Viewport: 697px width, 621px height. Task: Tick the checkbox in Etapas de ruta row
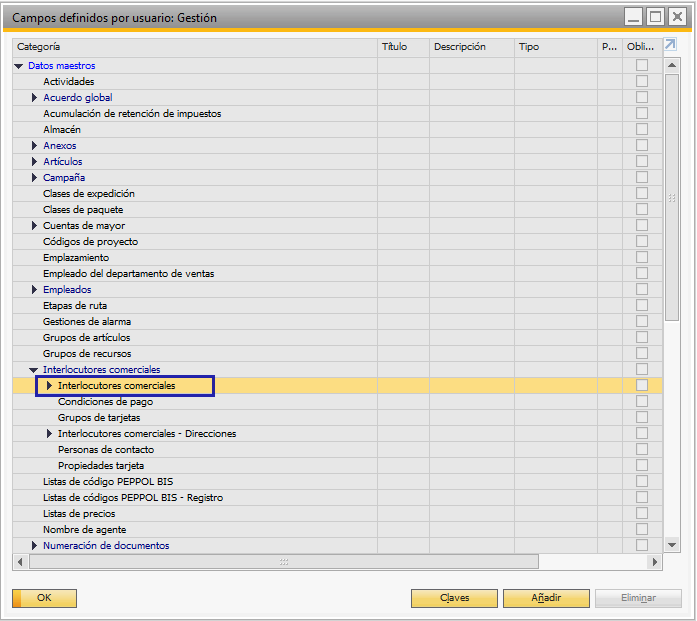tap(642, 305)
